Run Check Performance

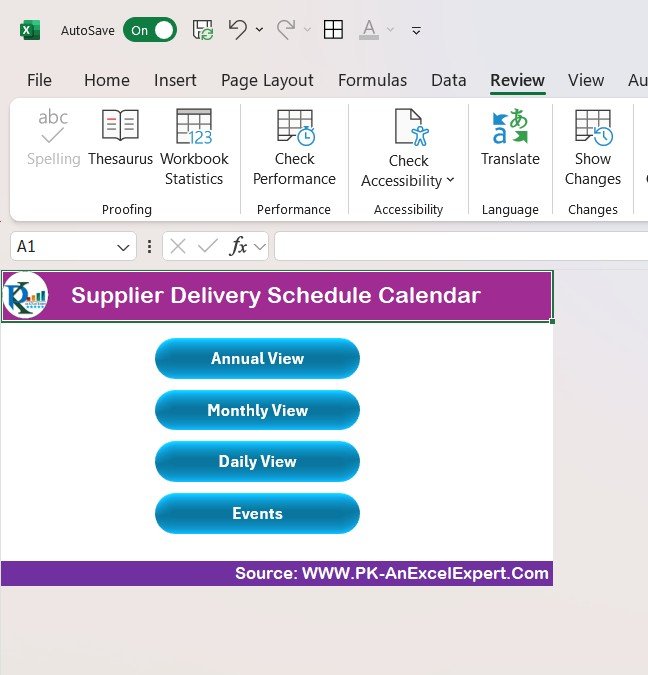pos(295,148)
